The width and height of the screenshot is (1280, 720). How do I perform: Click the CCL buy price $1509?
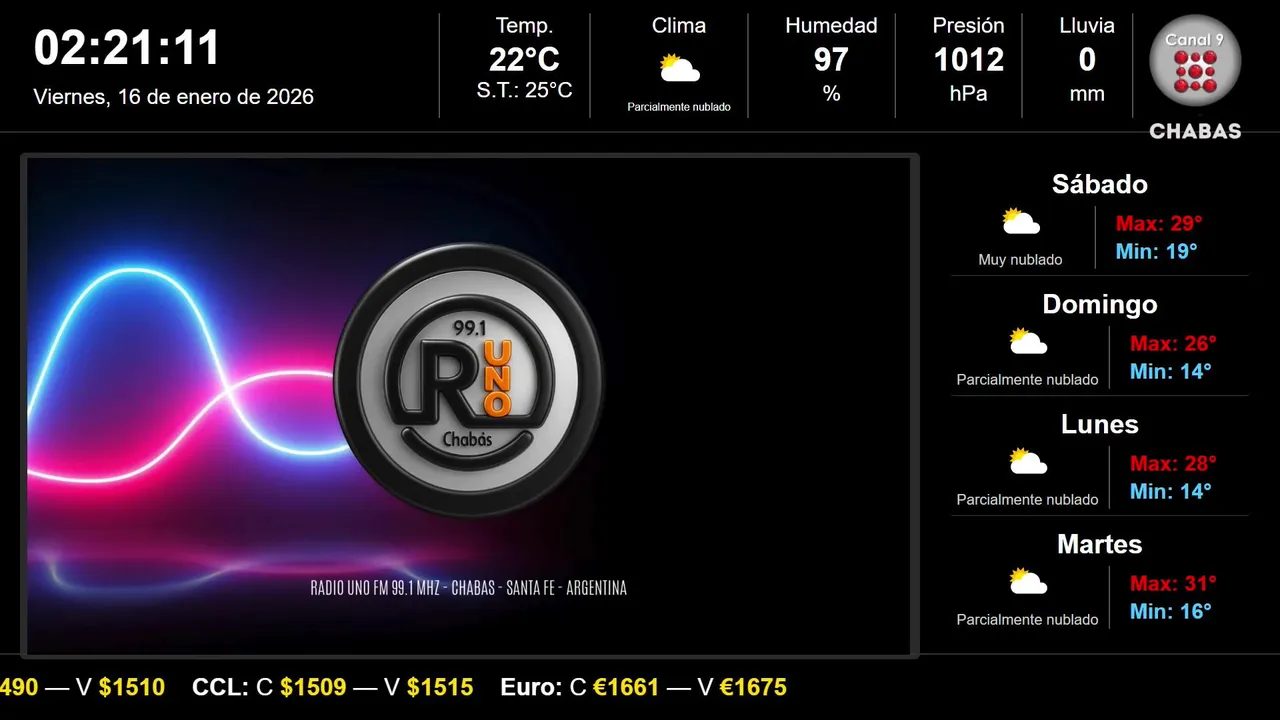pos(313,687)
